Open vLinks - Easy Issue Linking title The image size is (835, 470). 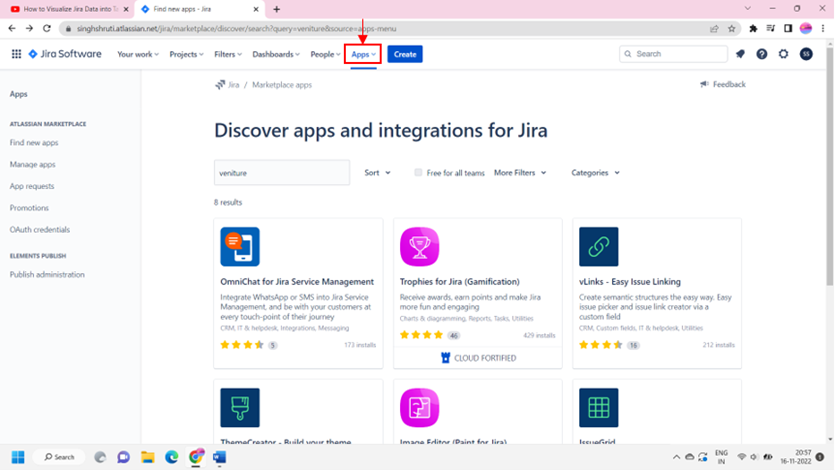pos(630,282)
